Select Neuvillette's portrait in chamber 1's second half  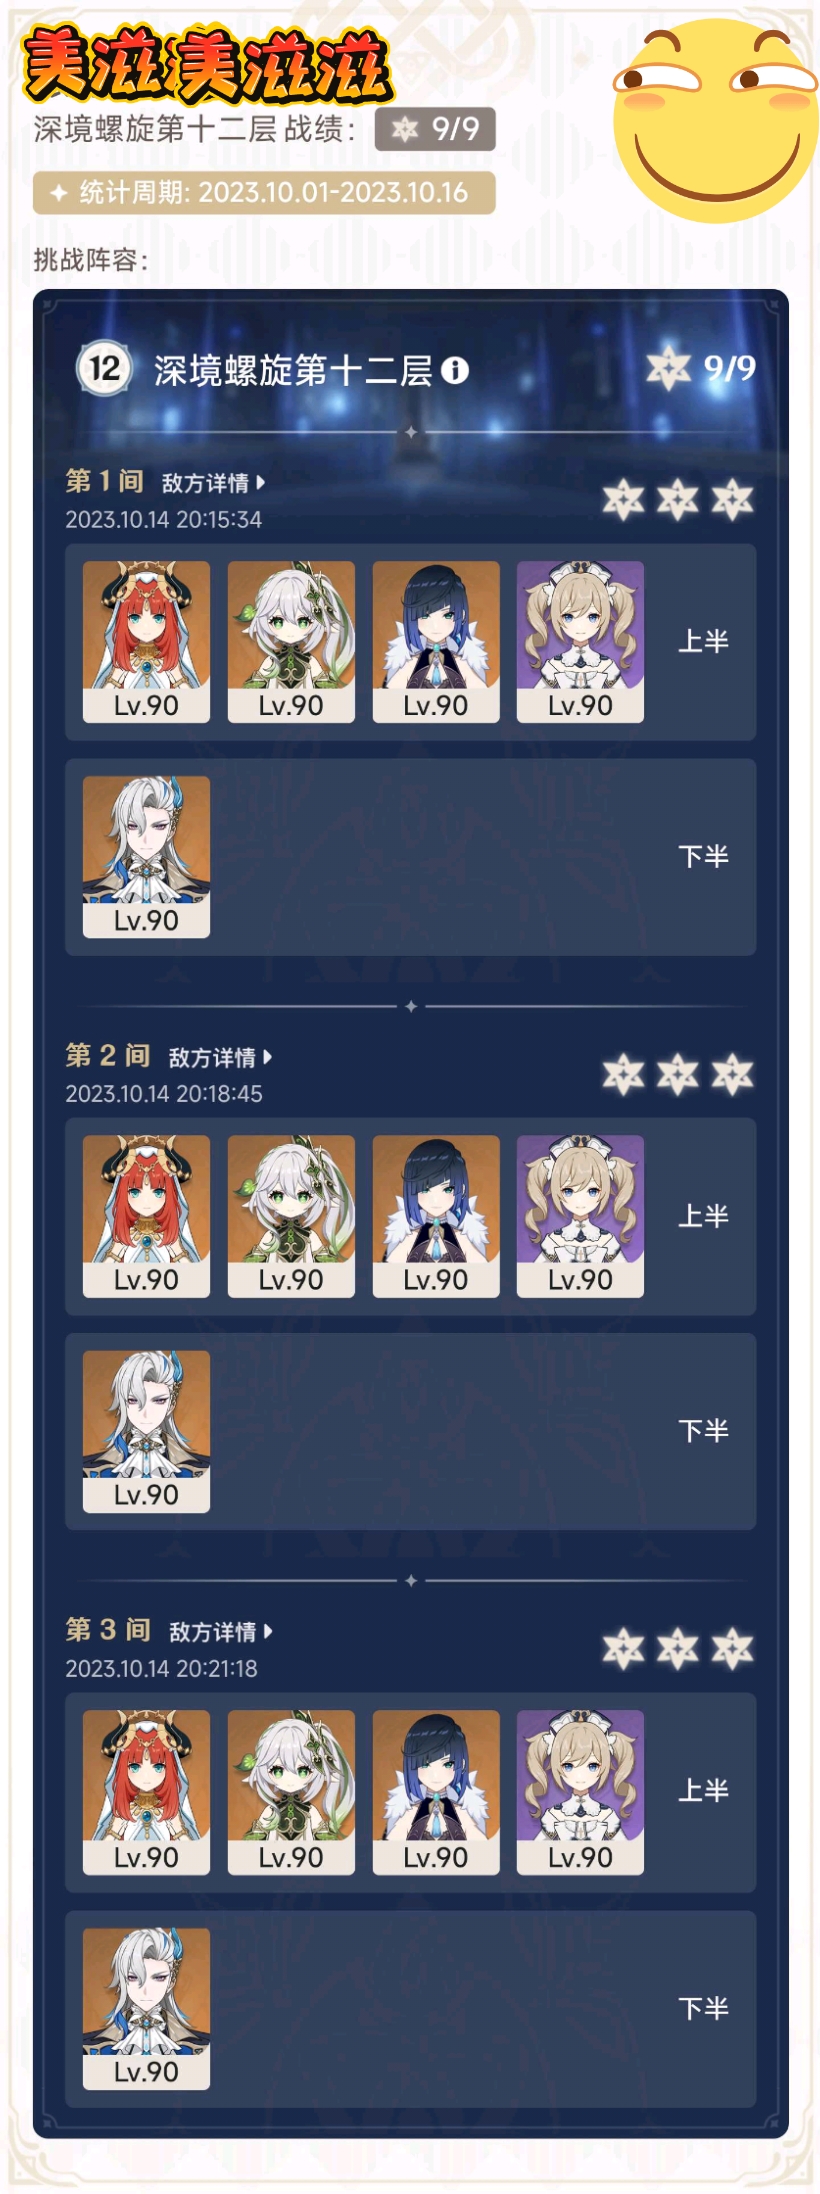point(146,857)
